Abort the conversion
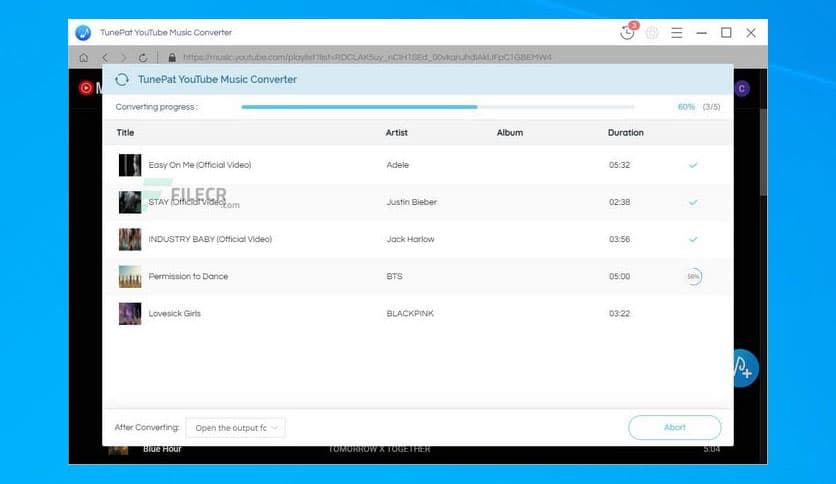Viewport: 836px width, 484px height. click(x=674, y=427)
